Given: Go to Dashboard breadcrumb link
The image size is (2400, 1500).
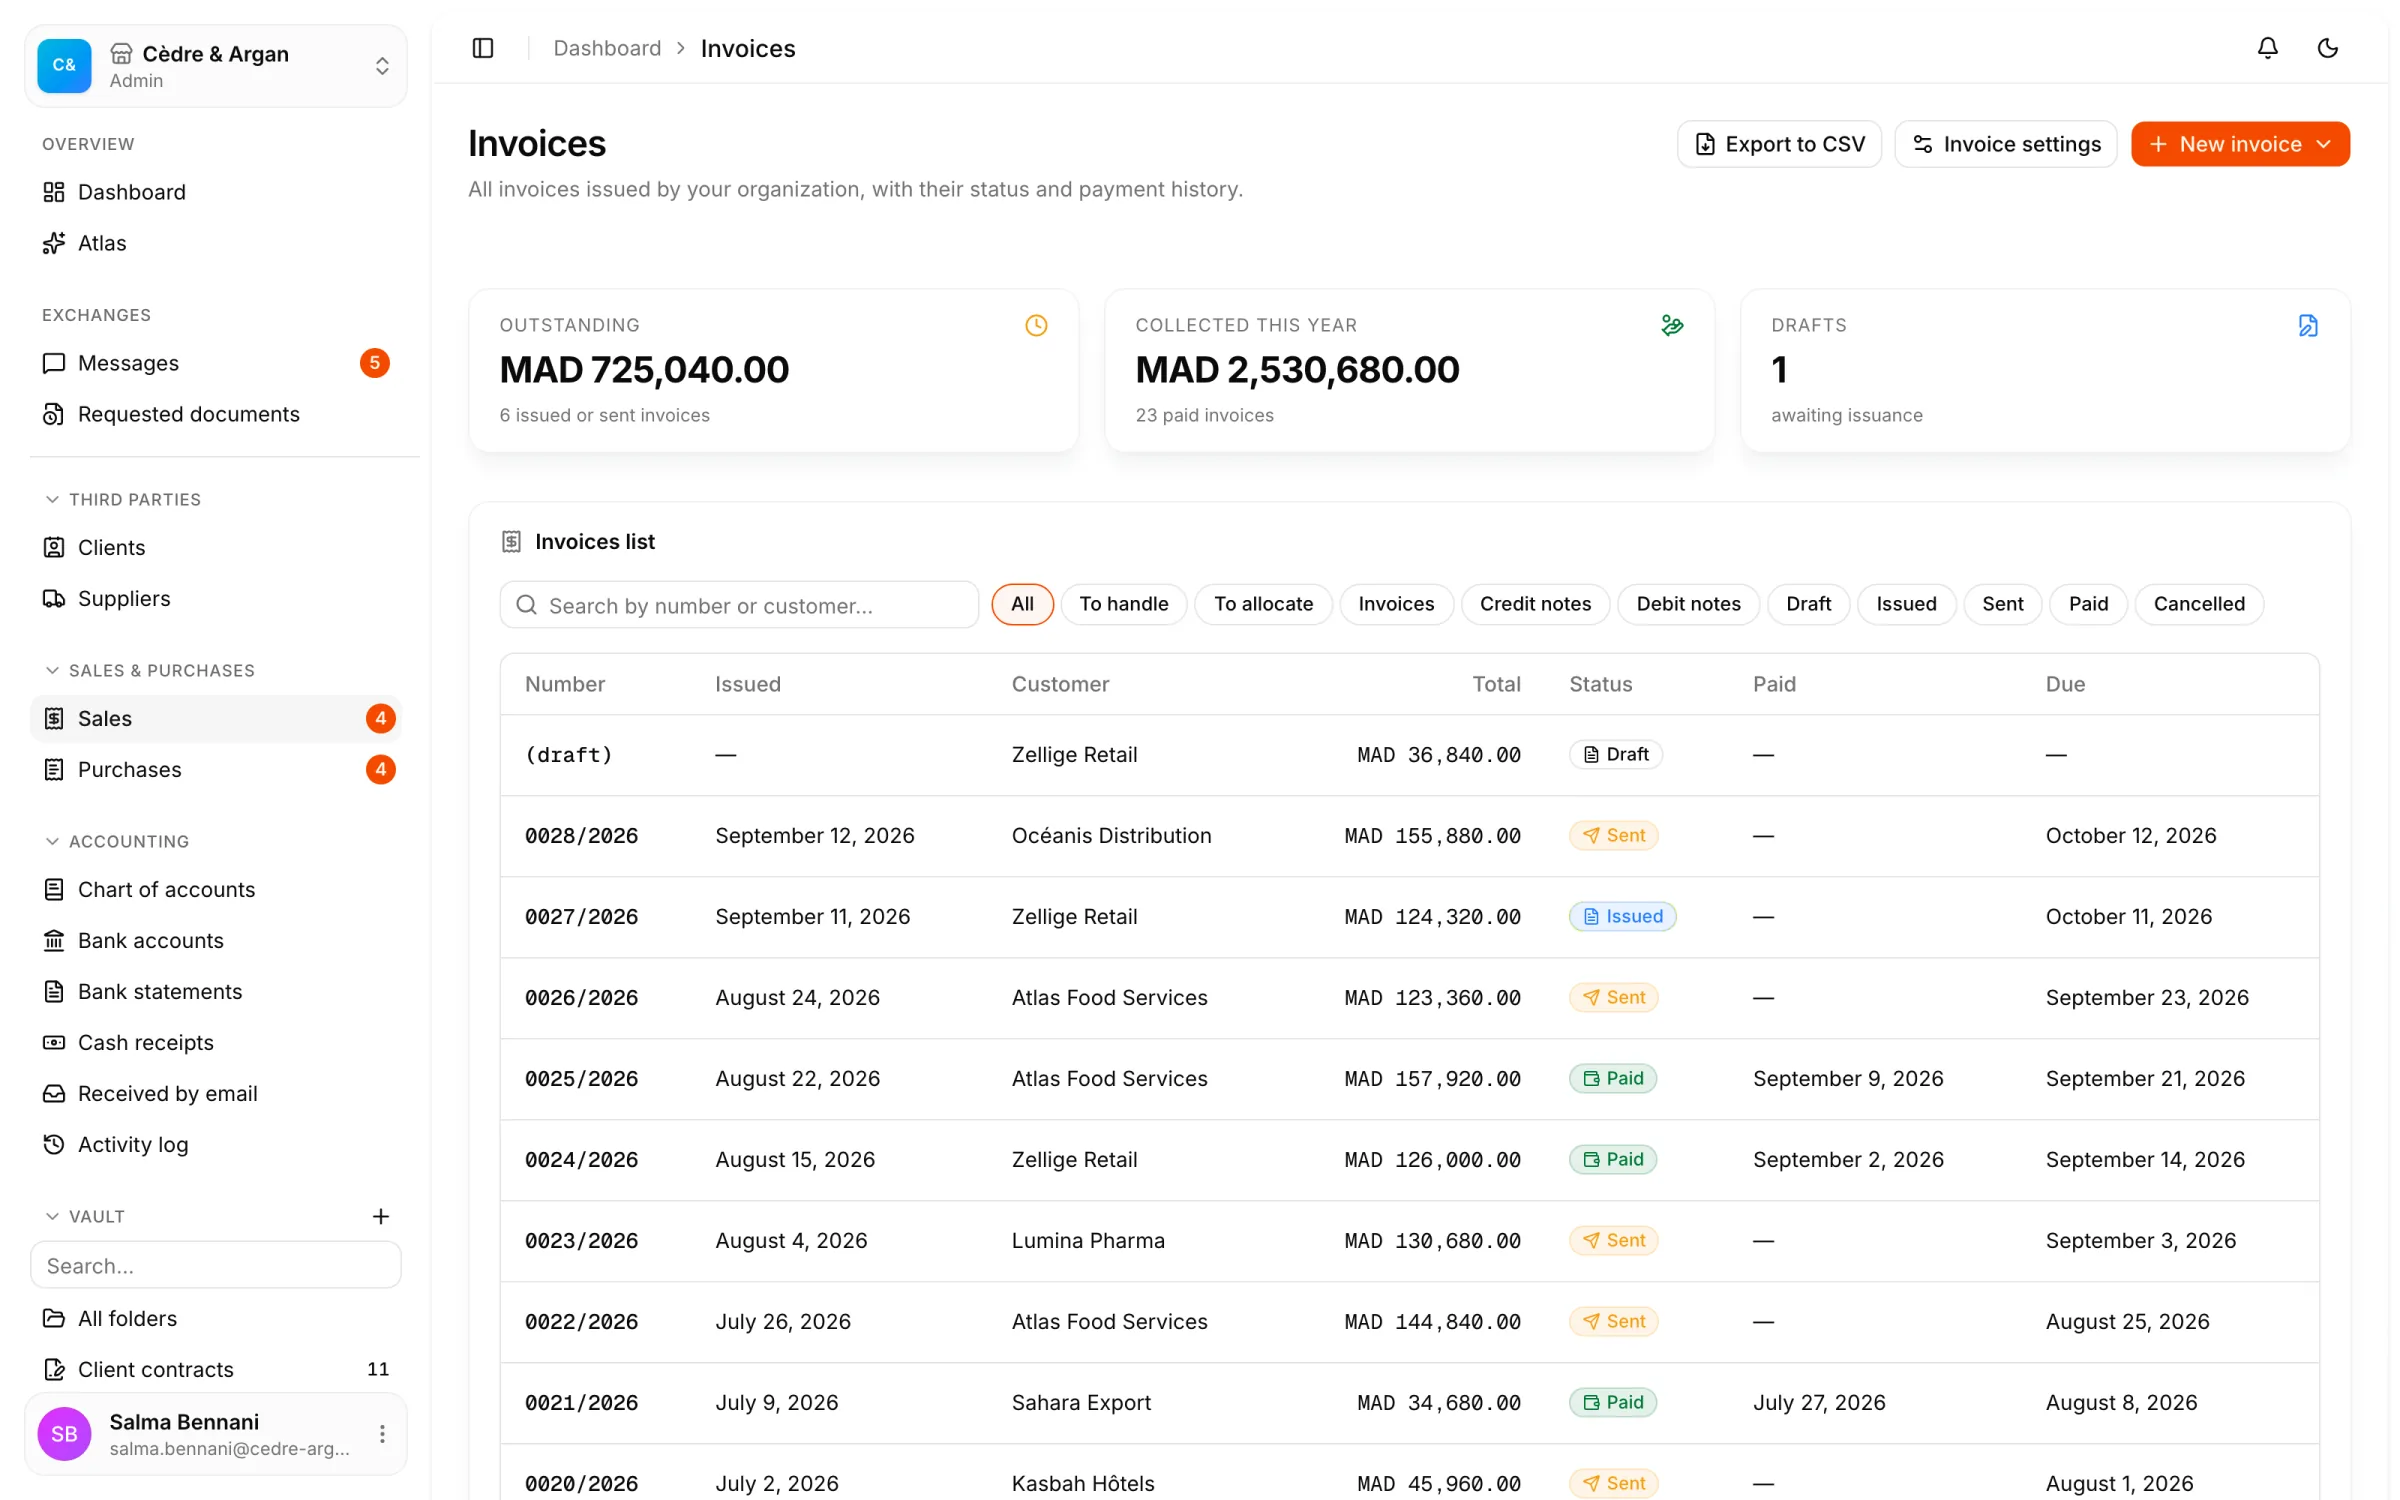Looking at the screenshot, I should [607, 48].
